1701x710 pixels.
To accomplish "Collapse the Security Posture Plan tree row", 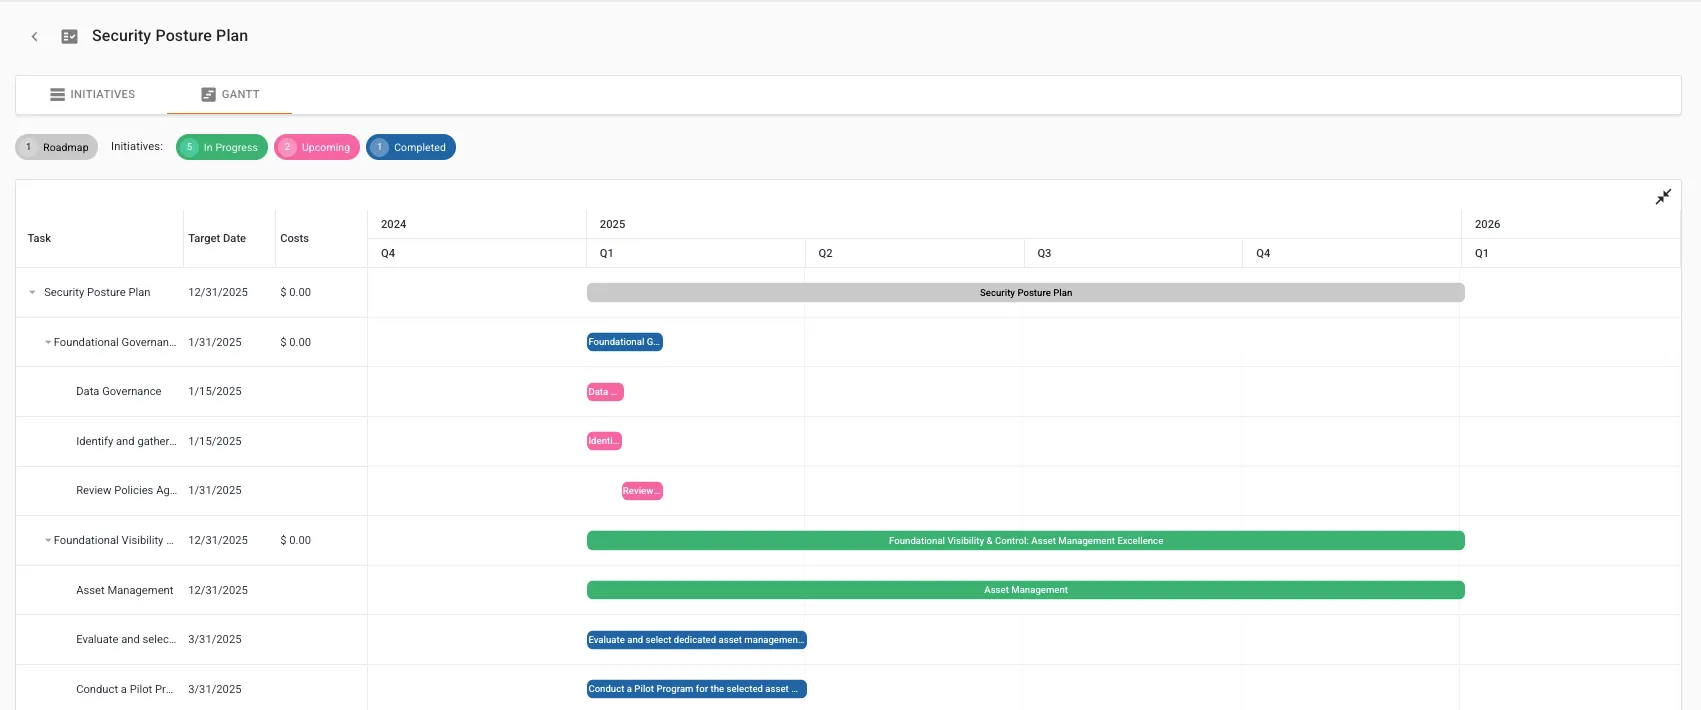I will coord(32,293).
